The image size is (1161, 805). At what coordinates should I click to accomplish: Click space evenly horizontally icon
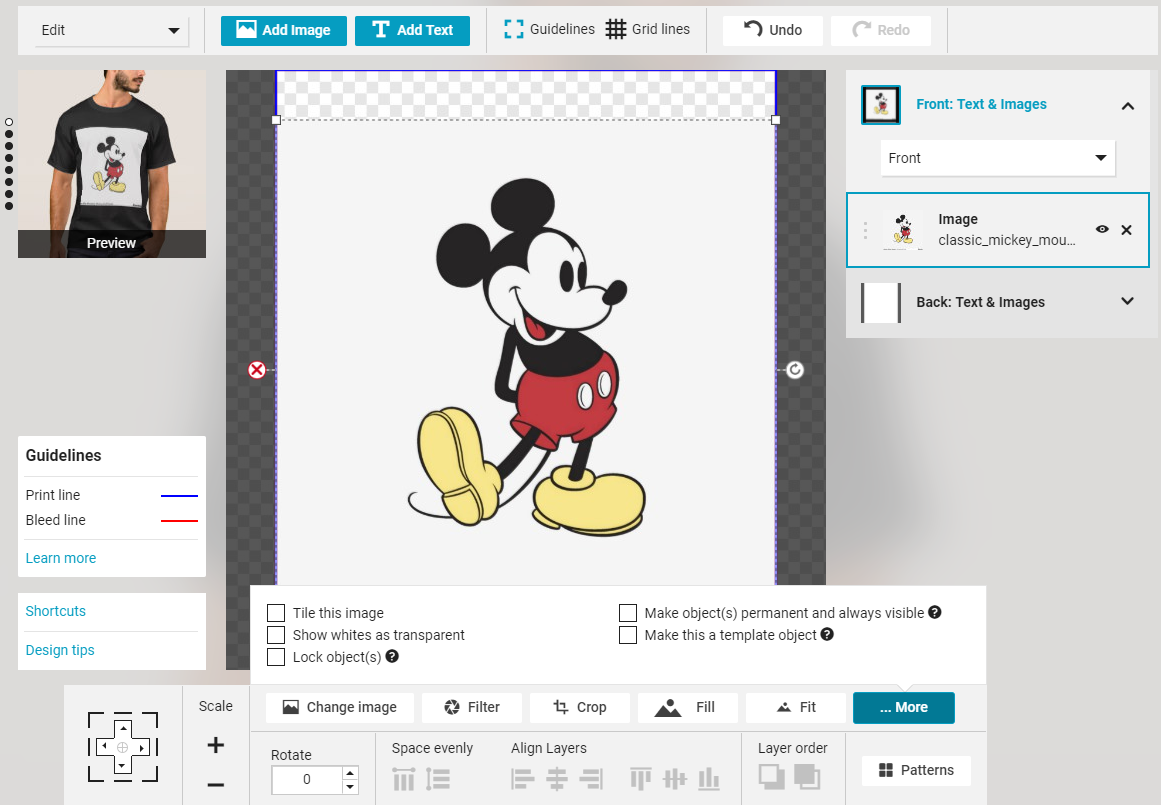coord(404,779)
